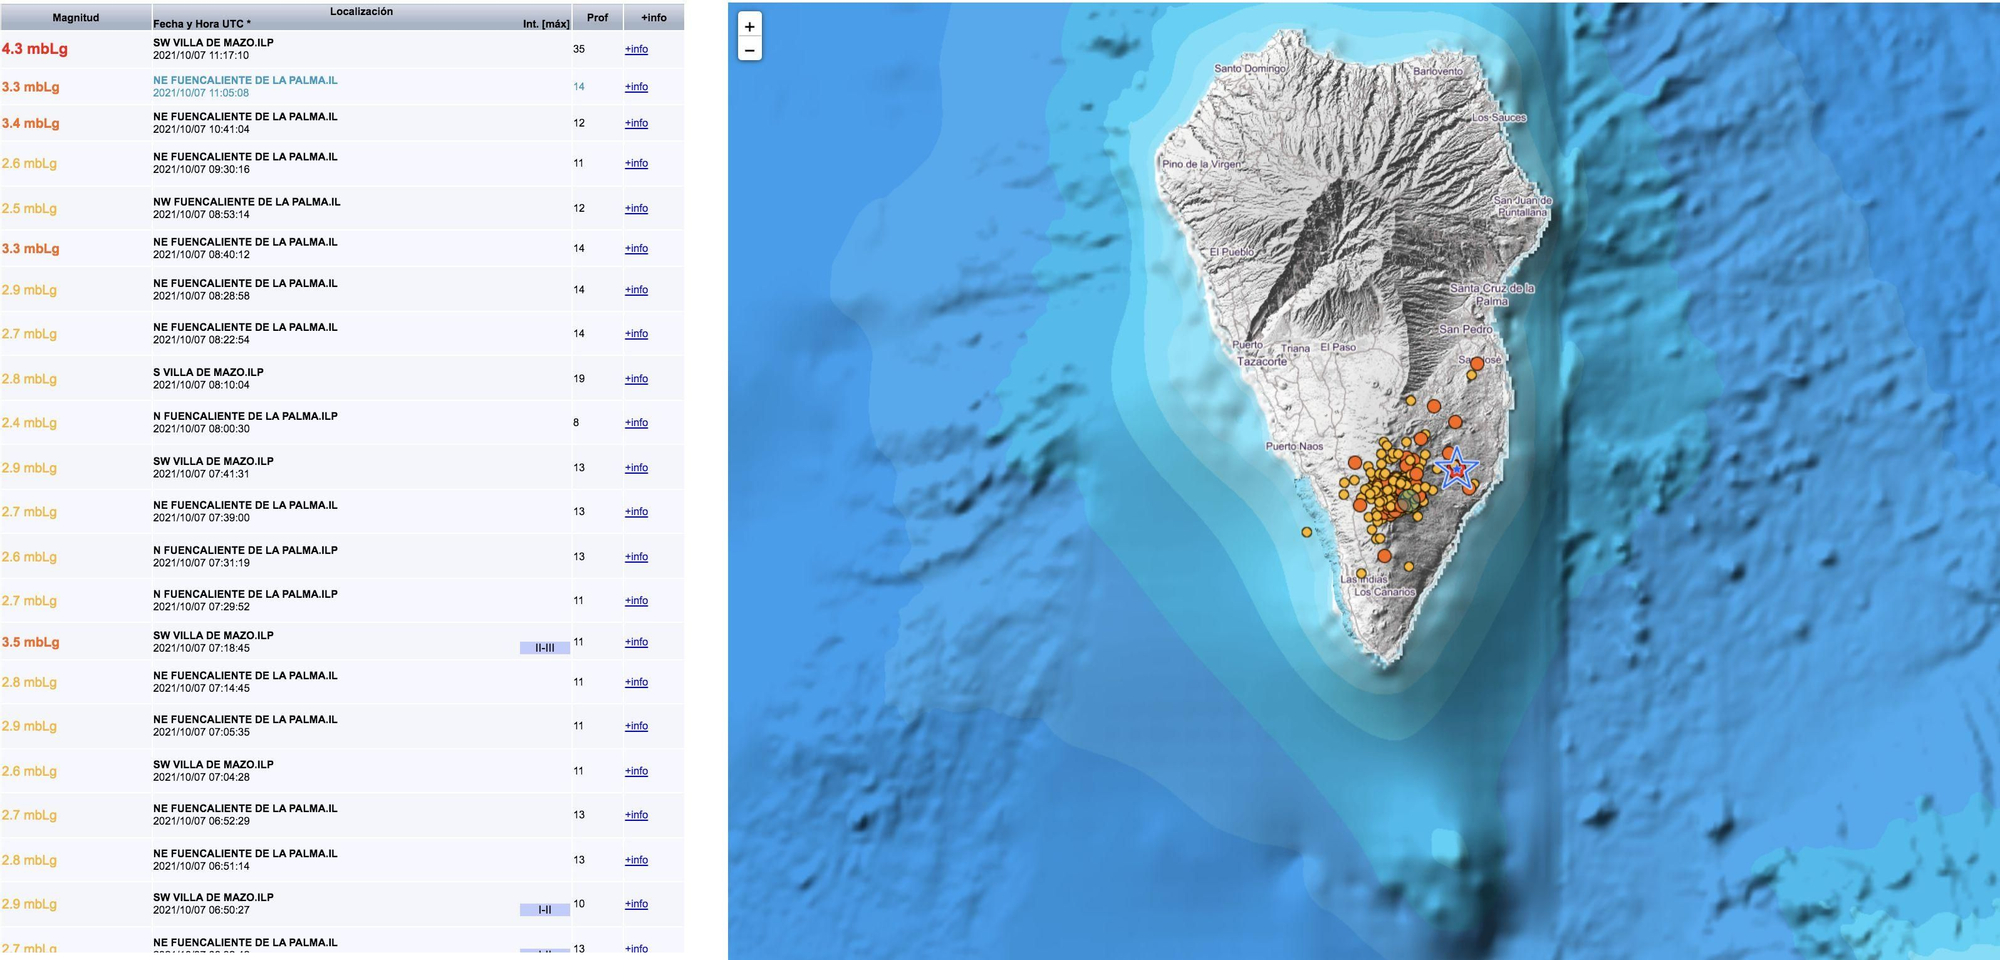The width and height of the screenshot is (2000, 960).
Task: Click the Prof column header
Action: click(597, 16)
